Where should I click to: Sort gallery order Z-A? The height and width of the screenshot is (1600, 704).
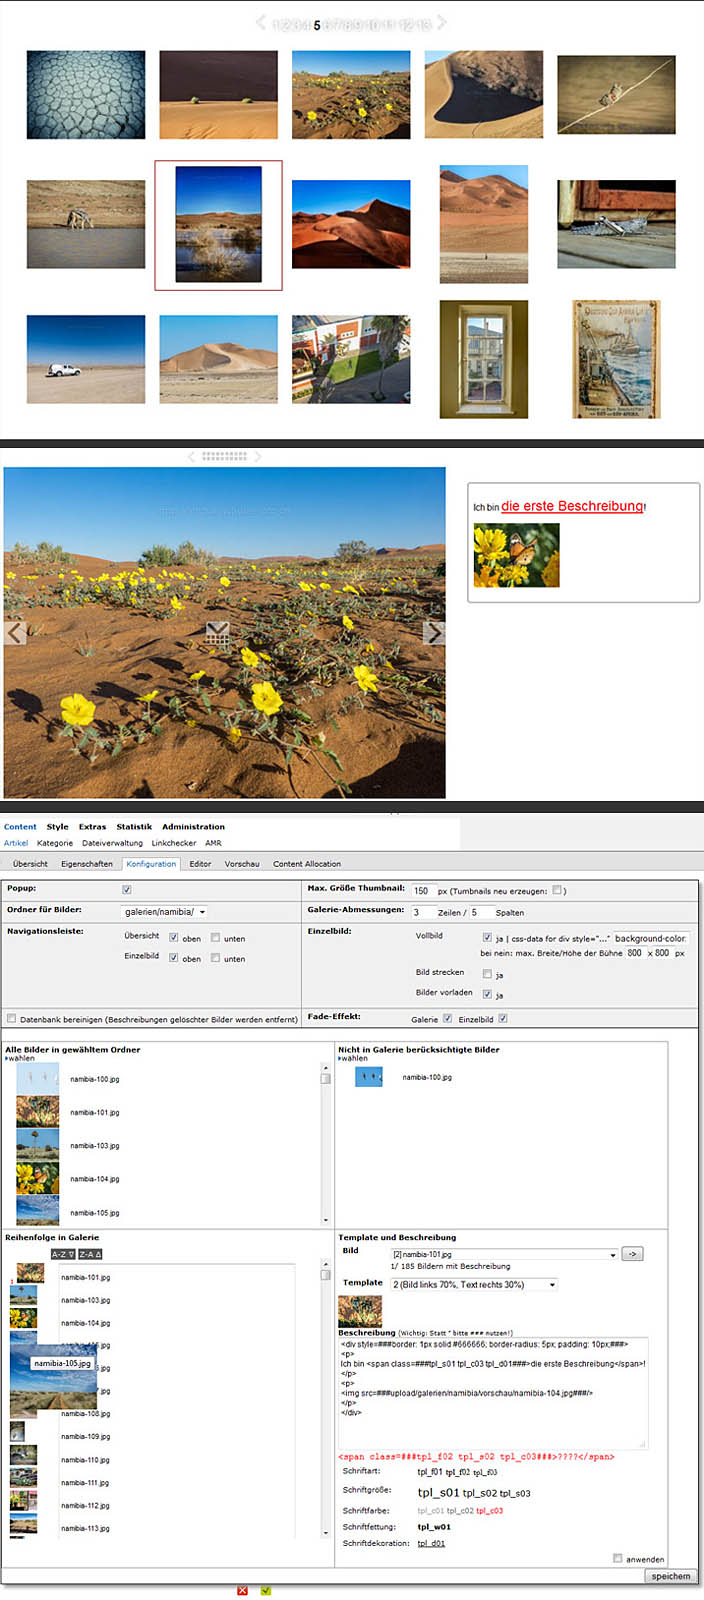[91, 1254]
